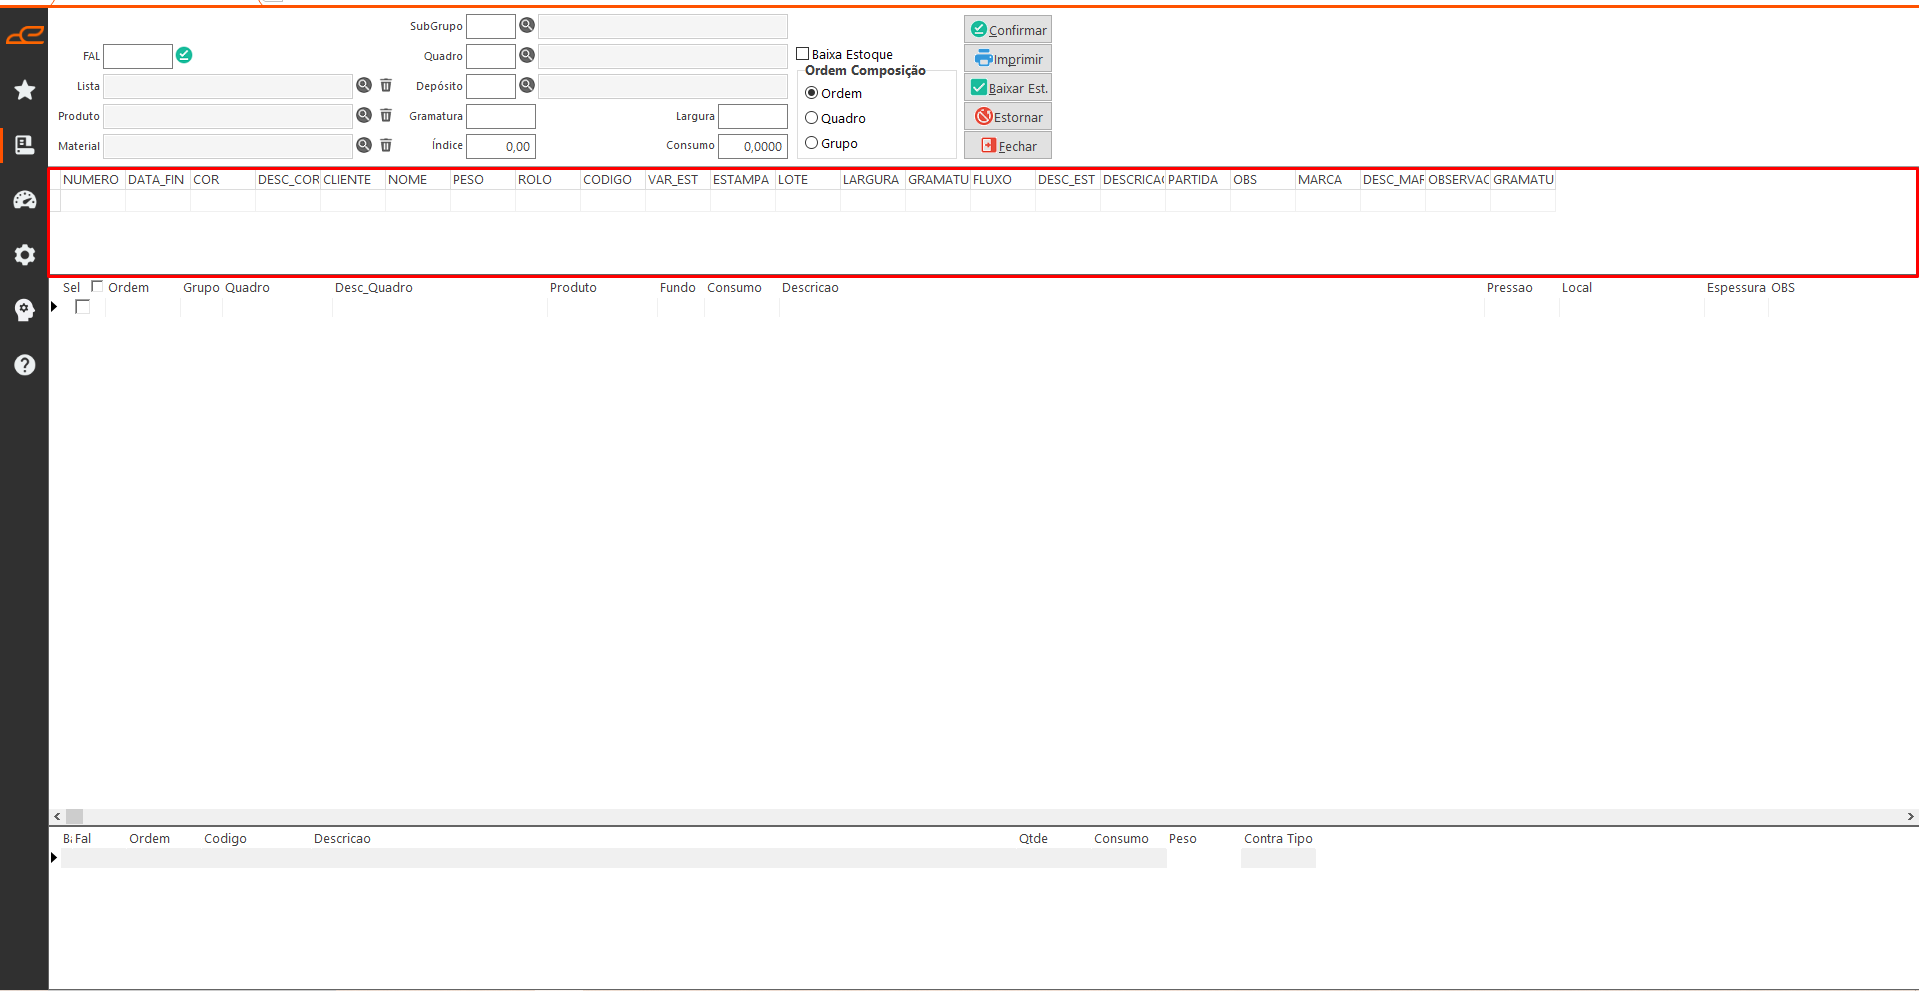
Task: Search for a Produto using magnifier icon
Action: 364,116
